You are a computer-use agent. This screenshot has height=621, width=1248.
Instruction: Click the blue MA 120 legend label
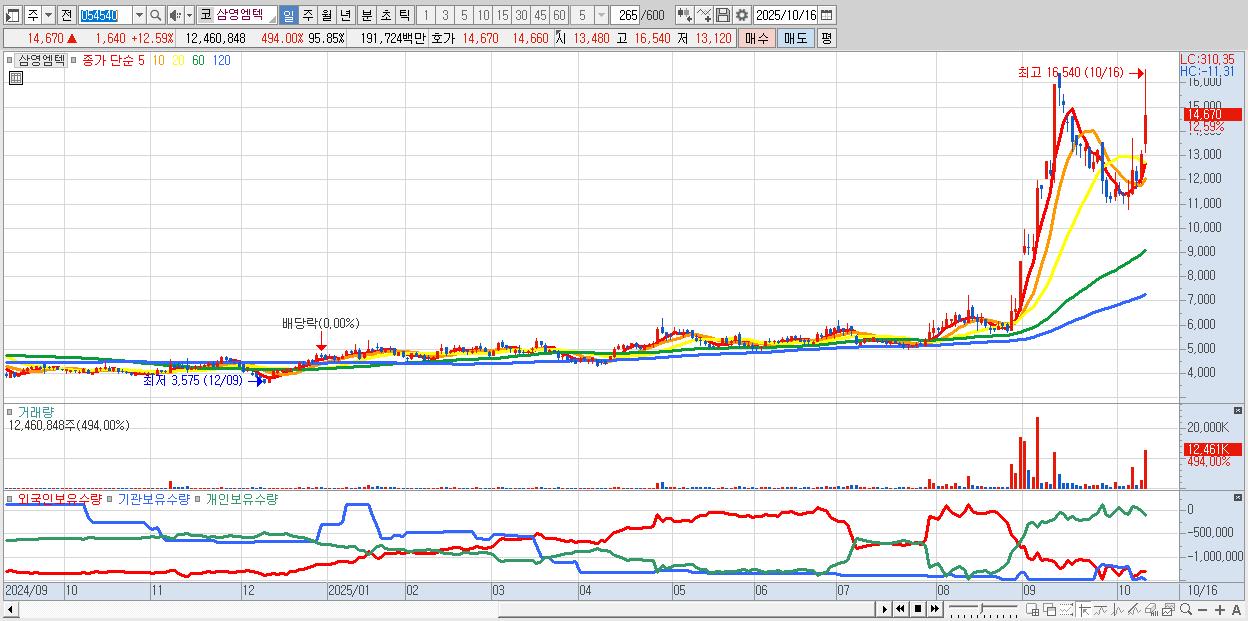222,60
